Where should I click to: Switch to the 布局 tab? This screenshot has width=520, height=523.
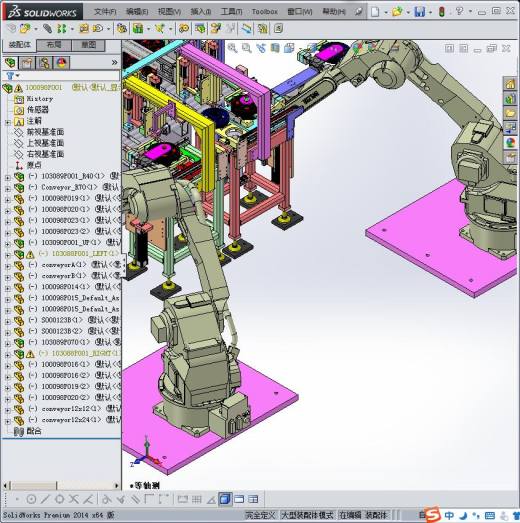tap(54, 45)
